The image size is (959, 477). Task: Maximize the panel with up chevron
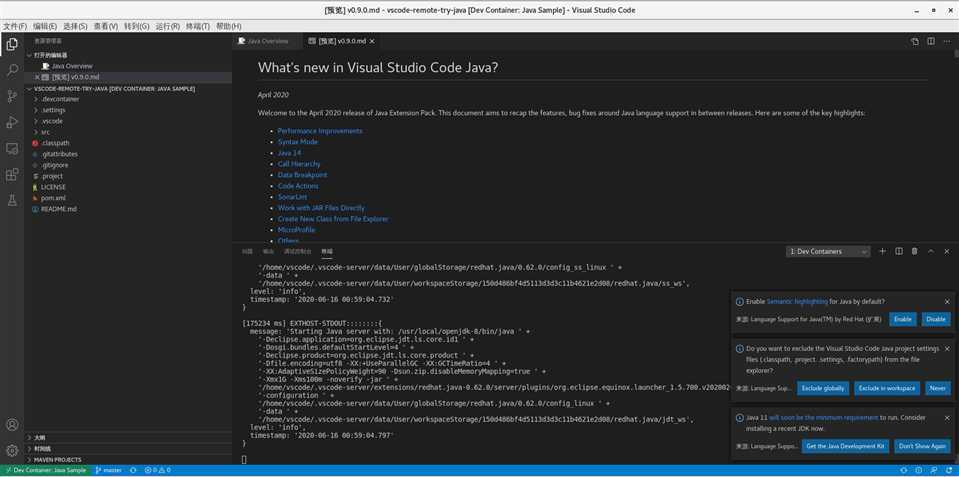[931, 251]
